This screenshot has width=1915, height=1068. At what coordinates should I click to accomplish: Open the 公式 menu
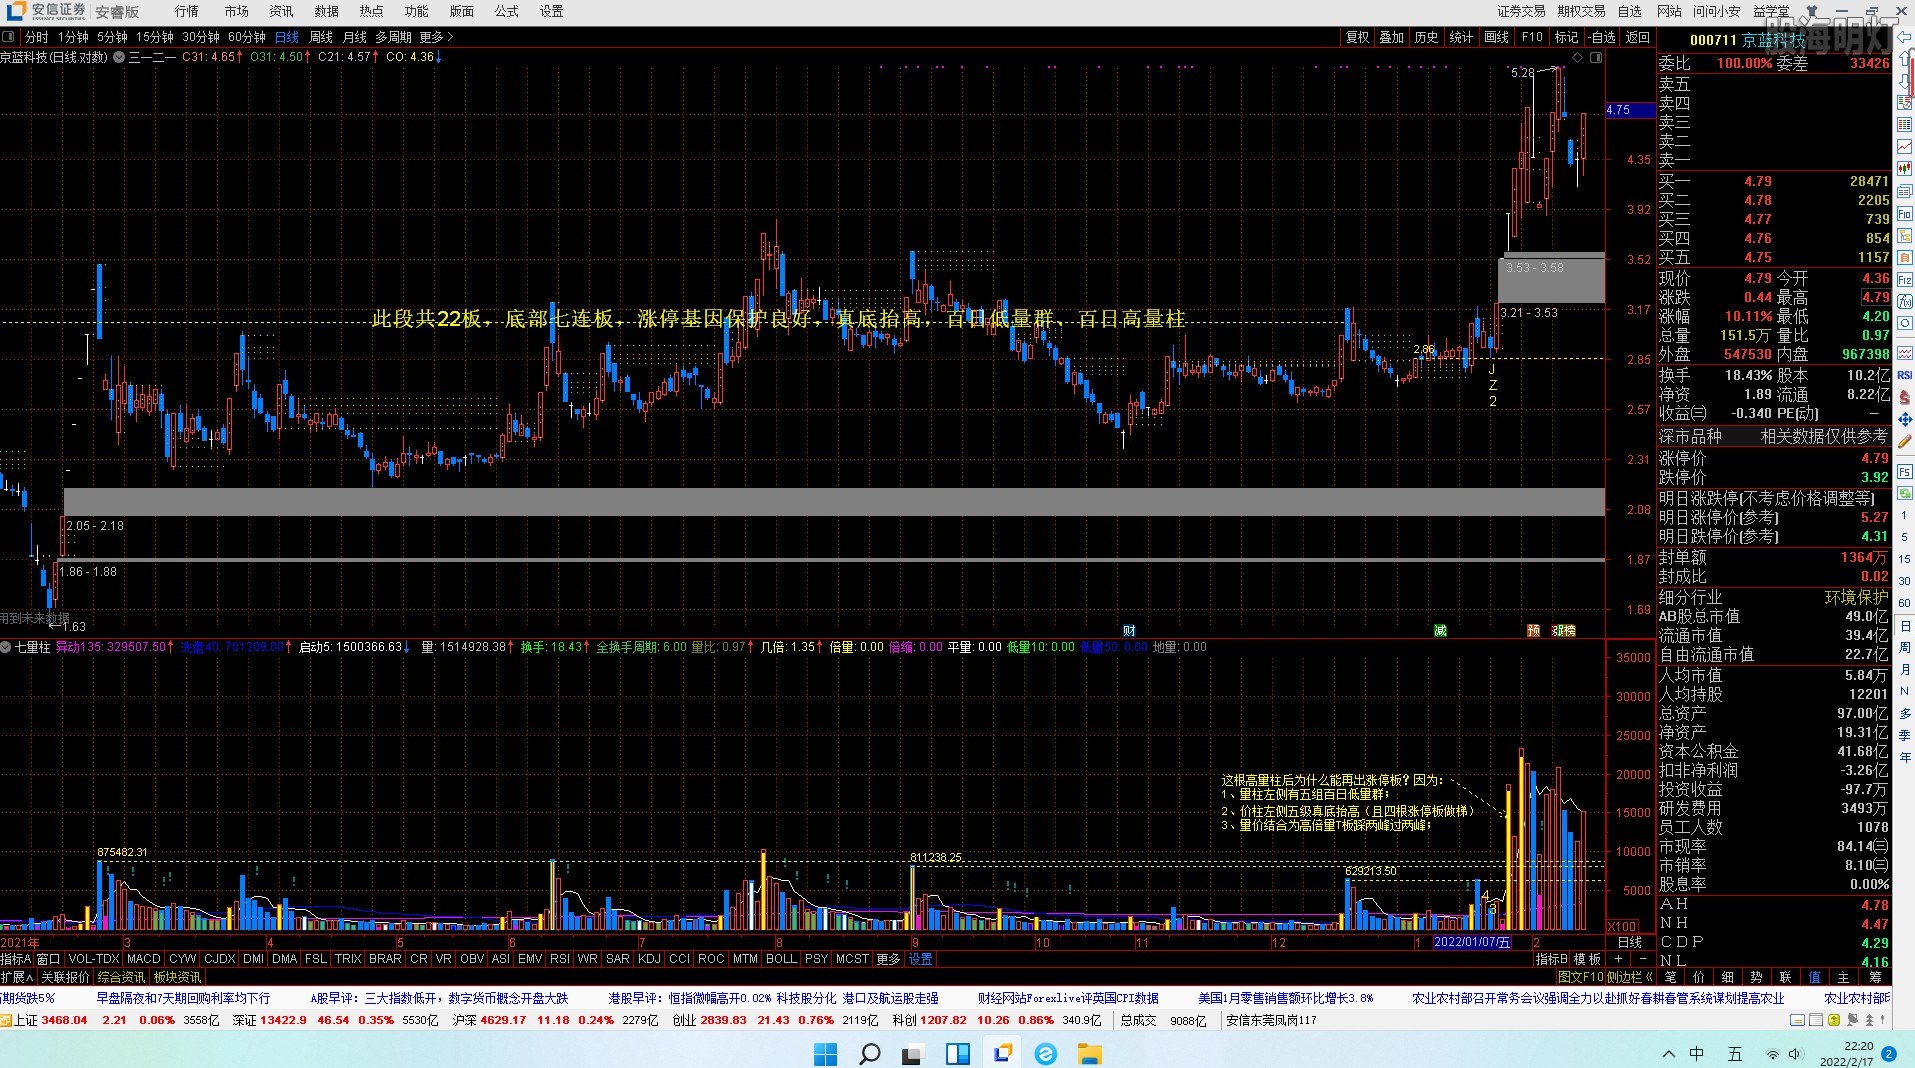click(x=507, y=11)
